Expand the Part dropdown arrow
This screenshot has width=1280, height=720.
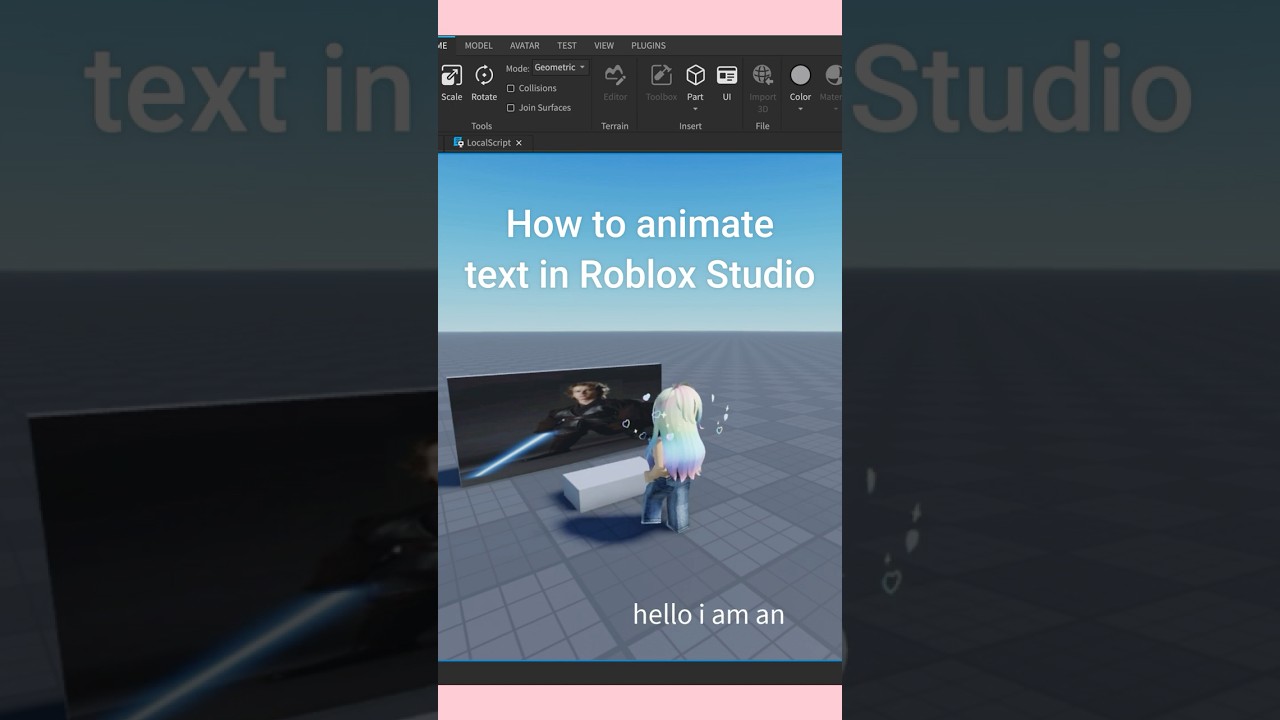[695, 108]
